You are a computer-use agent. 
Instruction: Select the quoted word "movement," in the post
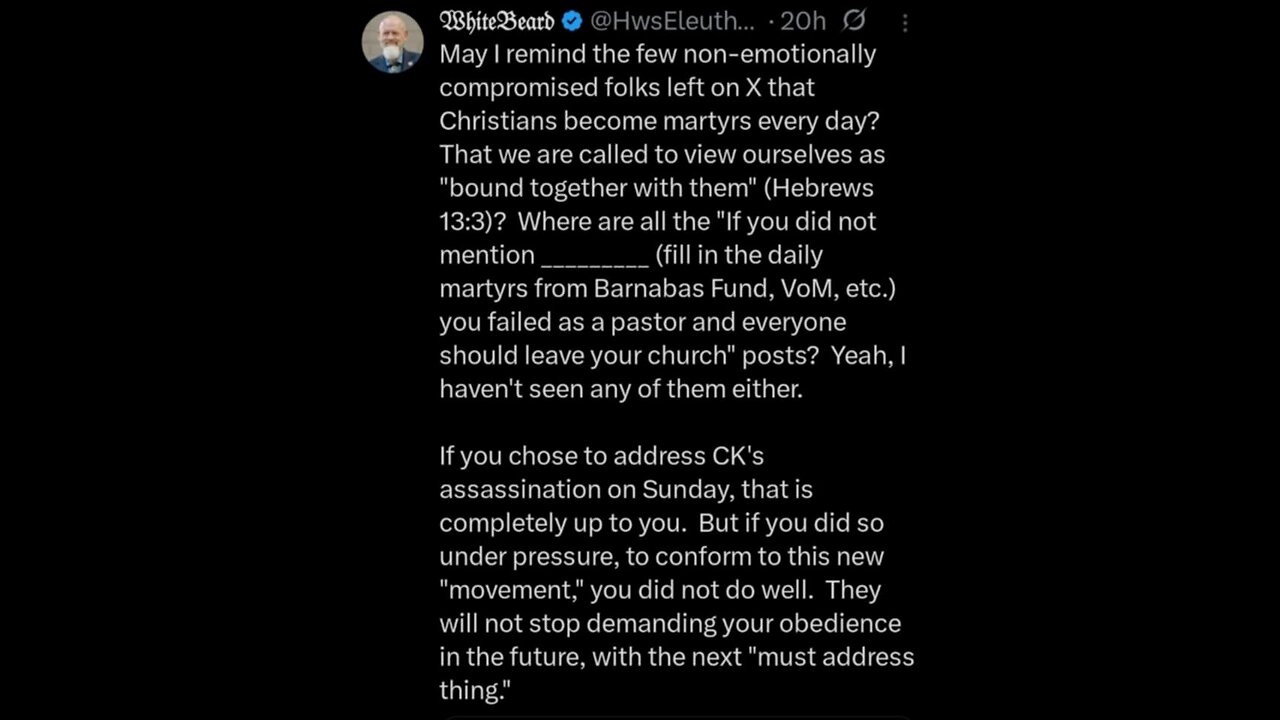point(511,589)
